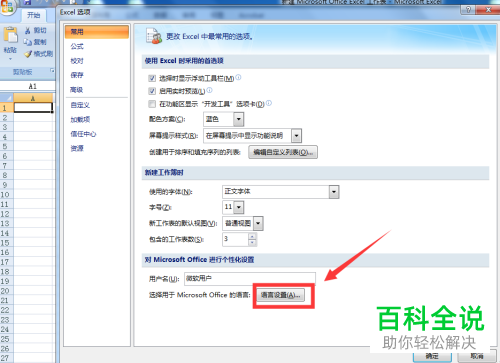Close the Excel Options dialog
The image size is (500, 363).
(x=488, y=9)
